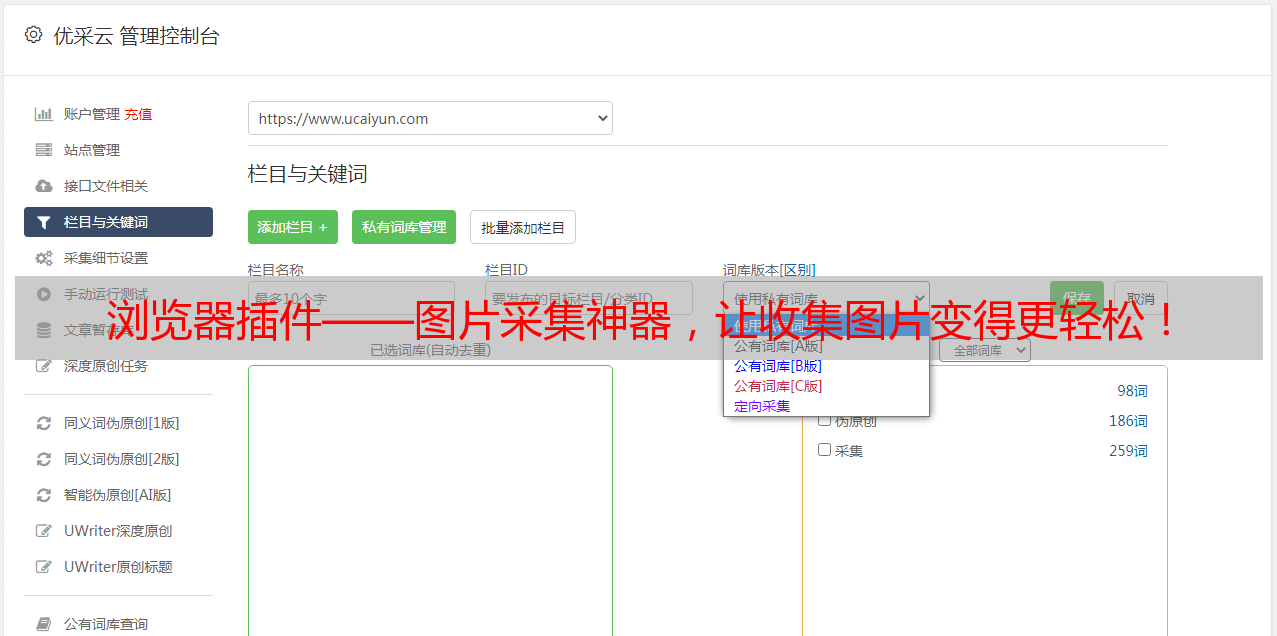The height and width of the screenshot is (636, 1277).
Task: Open the 词库版本 dropdown showing 使用私有词库
Action: tap(826, 298)
